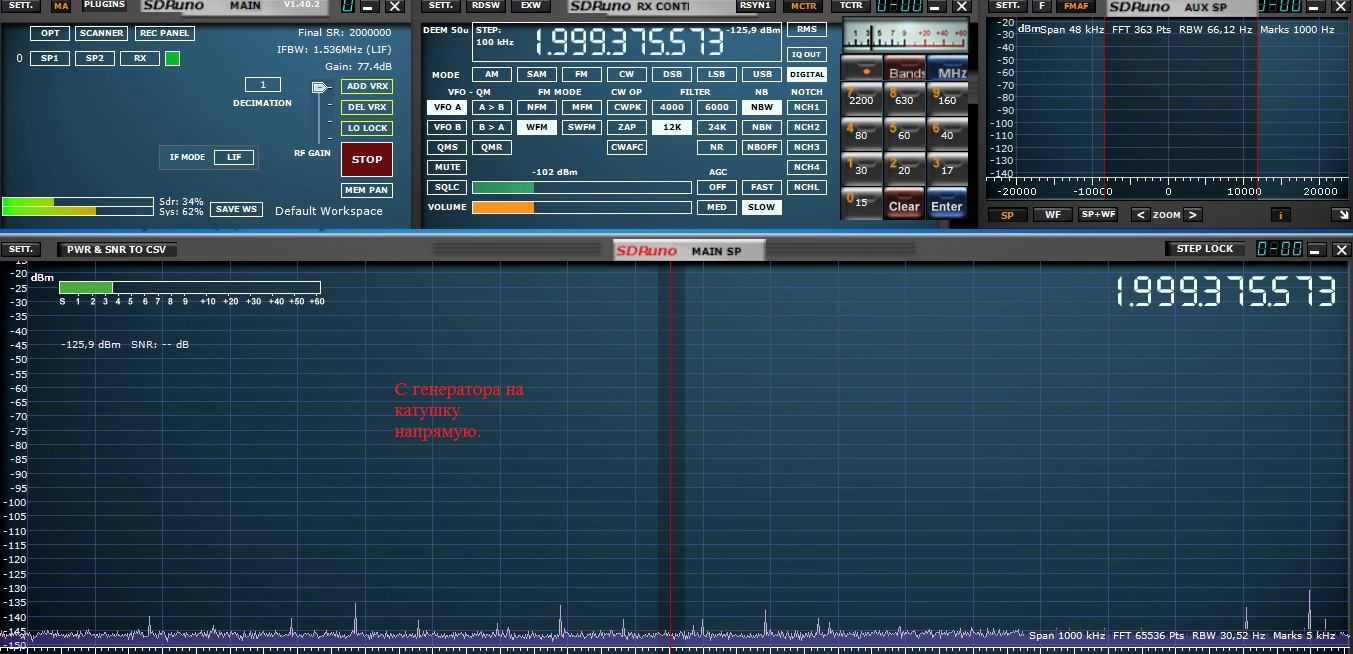Click the RF GAIN slider handle
This screenshot has height=654, width=1353.
click(320, 87)
